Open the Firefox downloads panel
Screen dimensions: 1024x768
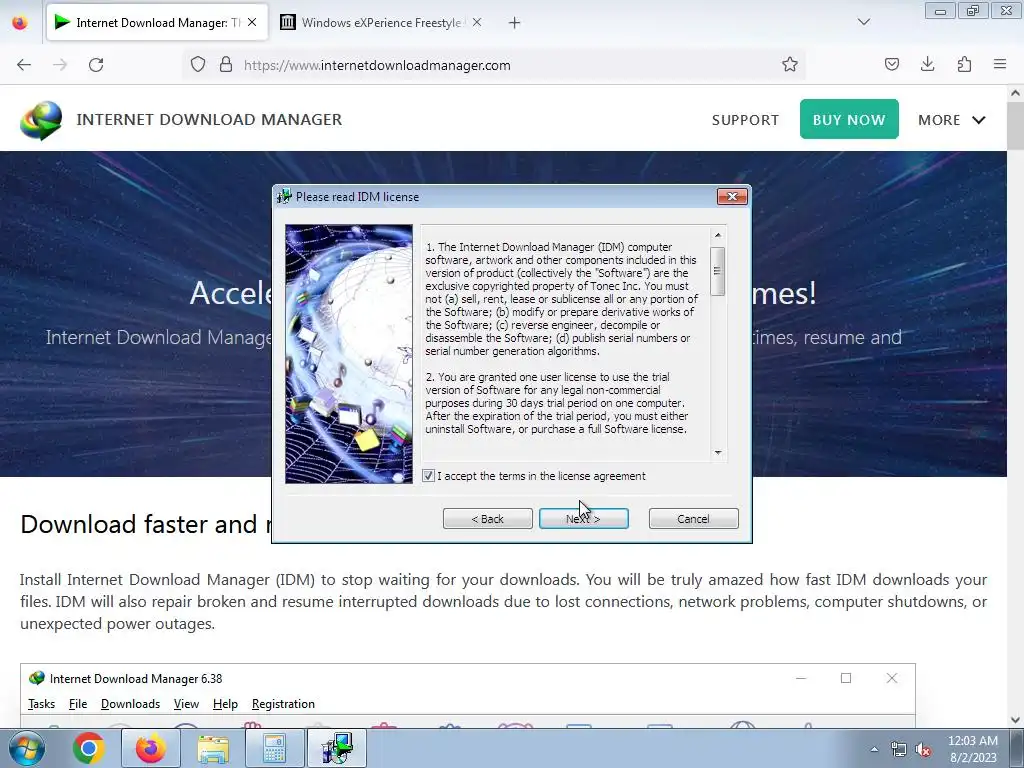[x=927, y=64]
